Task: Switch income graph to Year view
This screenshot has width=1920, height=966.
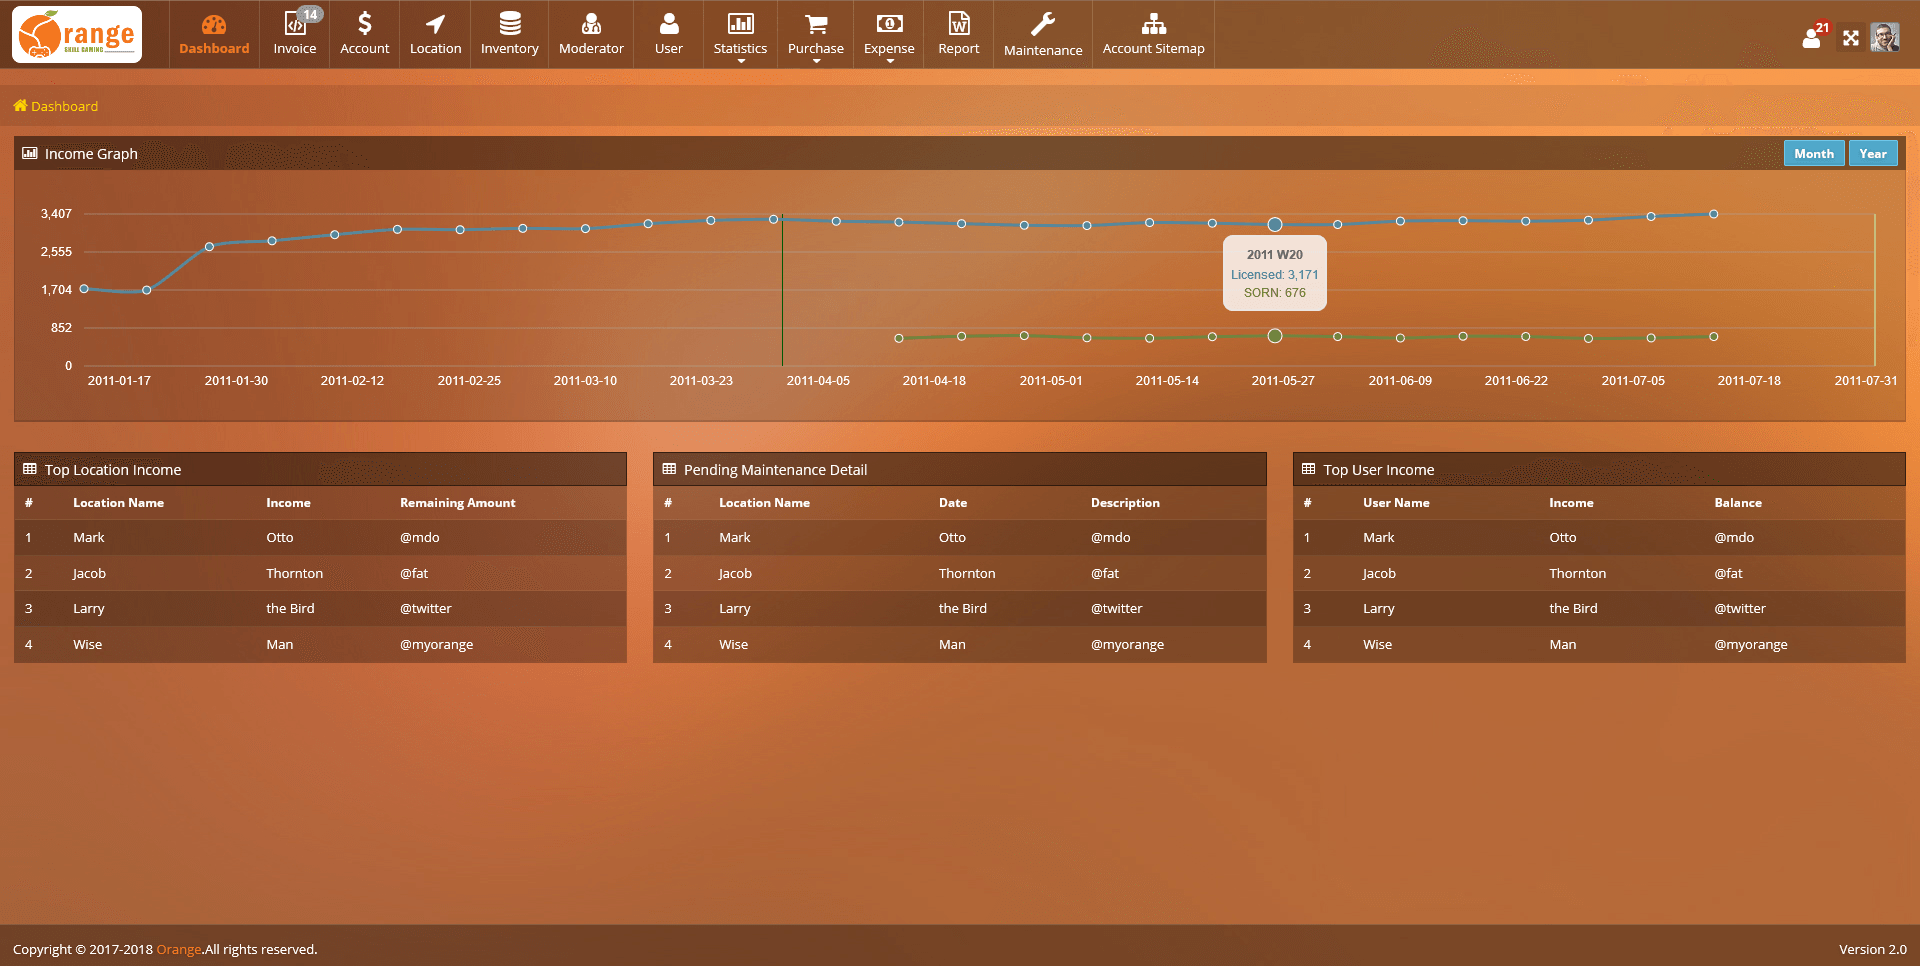Action: pos(1872,153)
